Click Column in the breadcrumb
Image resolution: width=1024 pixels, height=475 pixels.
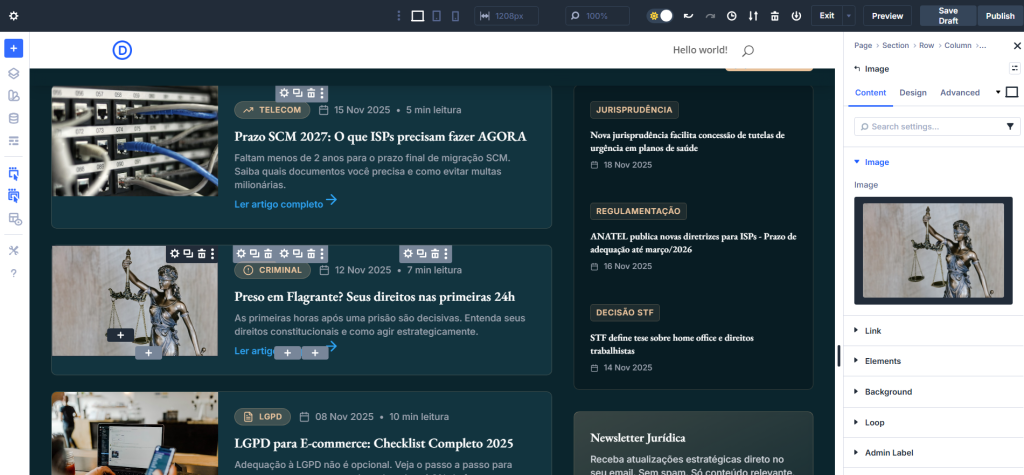pyautogui.click(x=957, y=46)
